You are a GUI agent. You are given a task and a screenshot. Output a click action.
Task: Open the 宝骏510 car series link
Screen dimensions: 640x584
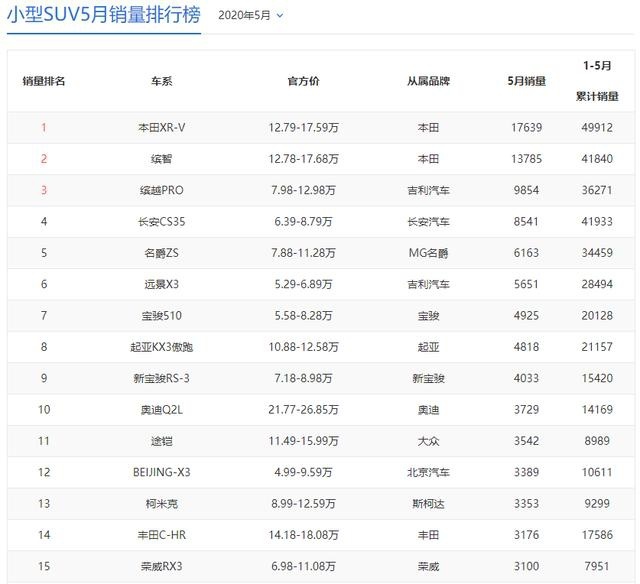162,315
